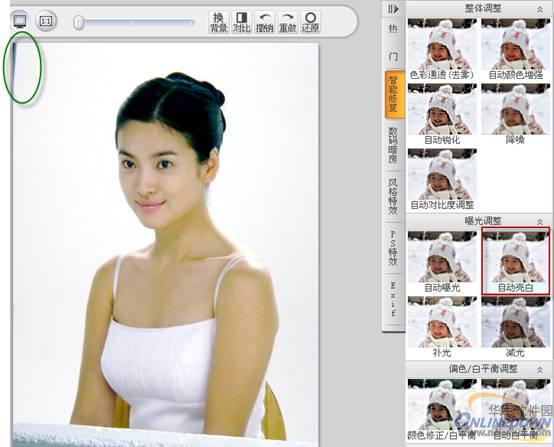Click the 1:1 actual size icon

point(46,21)
